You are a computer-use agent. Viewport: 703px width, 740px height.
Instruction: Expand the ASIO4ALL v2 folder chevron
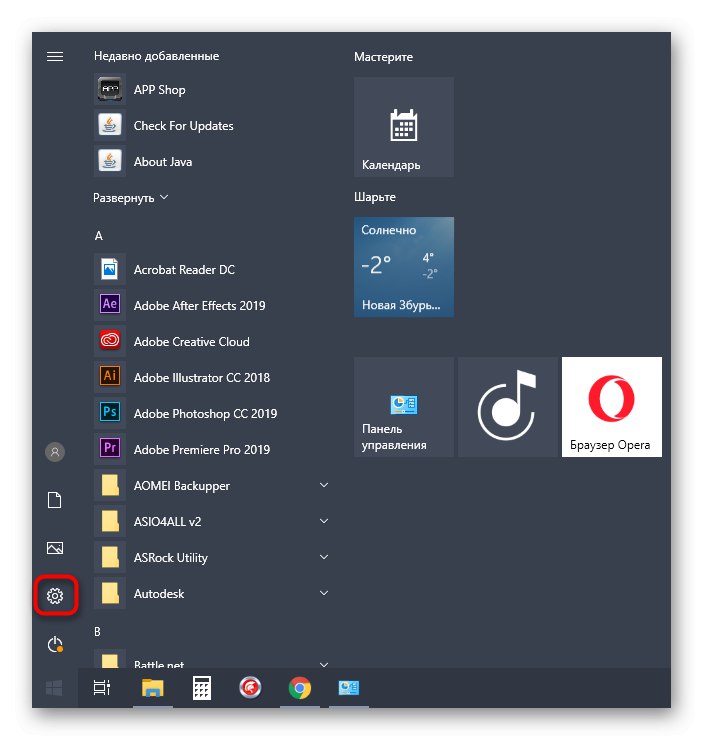coord(324,521)
